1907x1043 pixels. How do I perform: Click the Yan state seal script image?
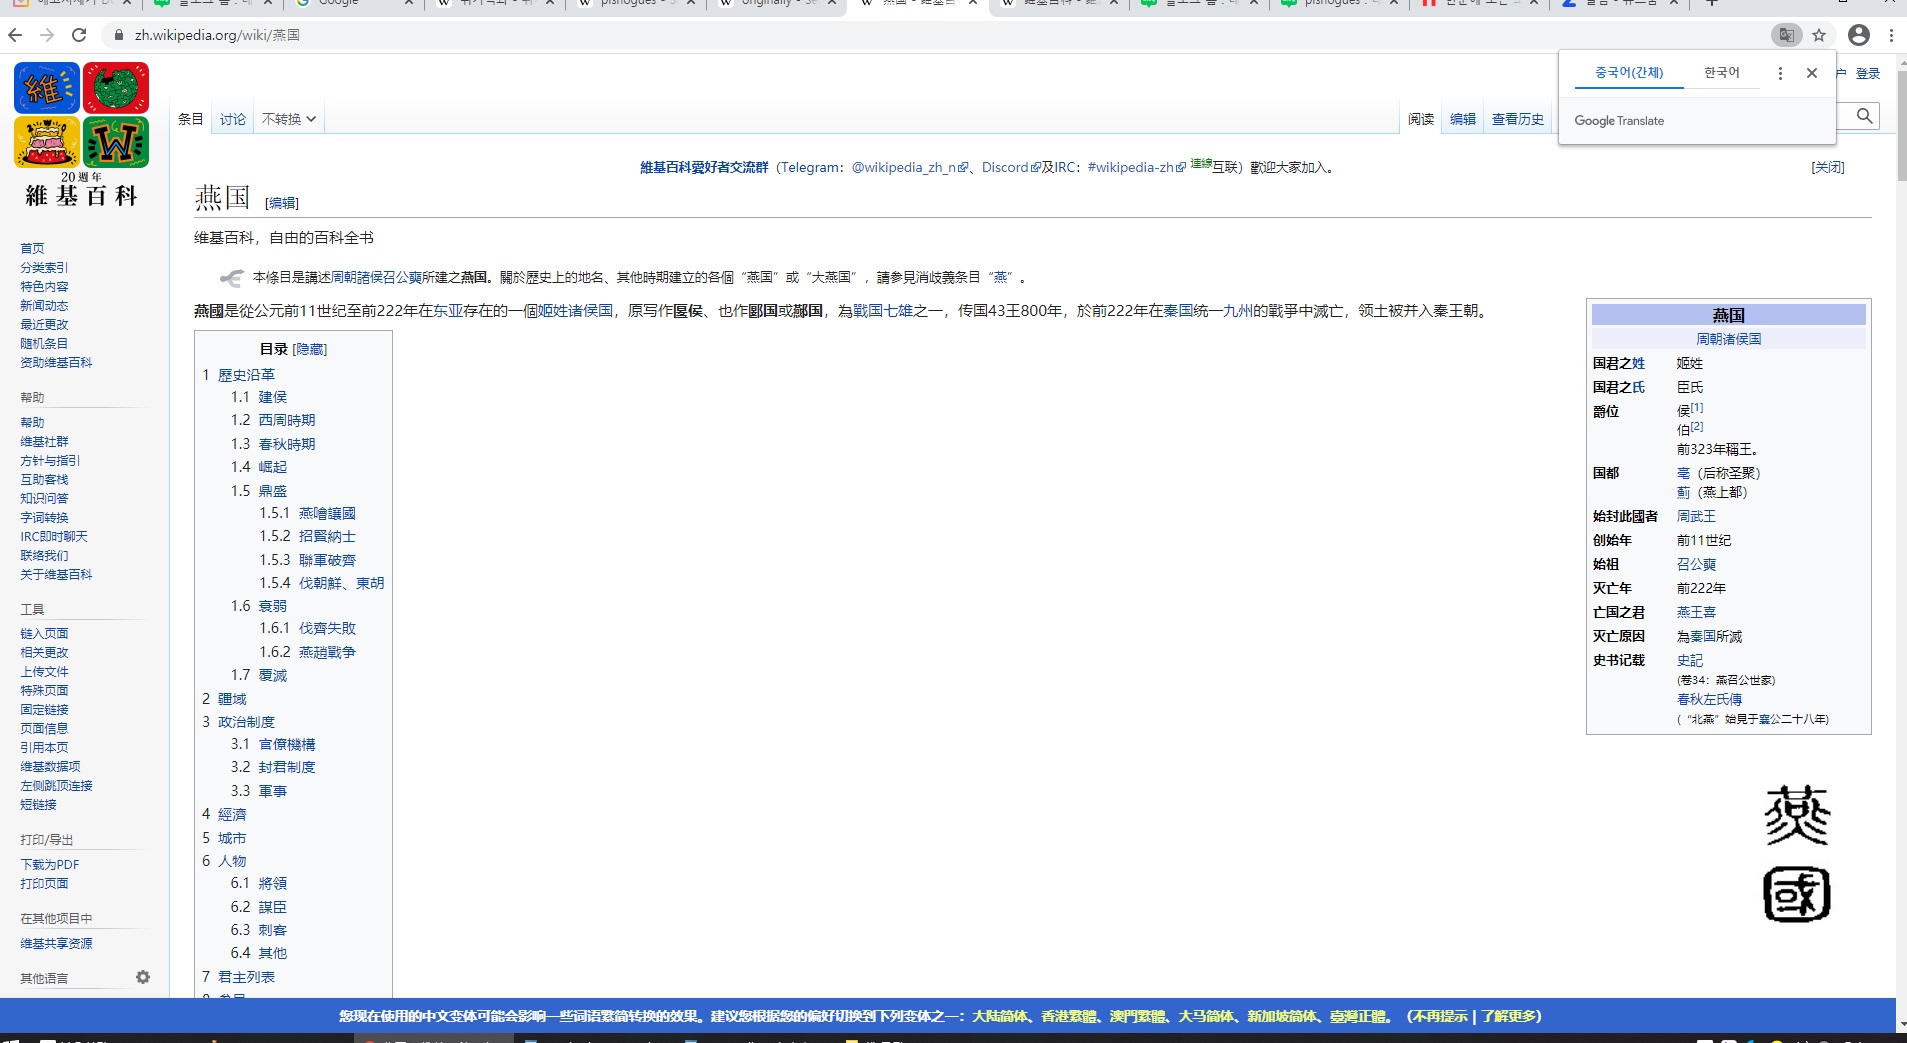point(1797,853)
